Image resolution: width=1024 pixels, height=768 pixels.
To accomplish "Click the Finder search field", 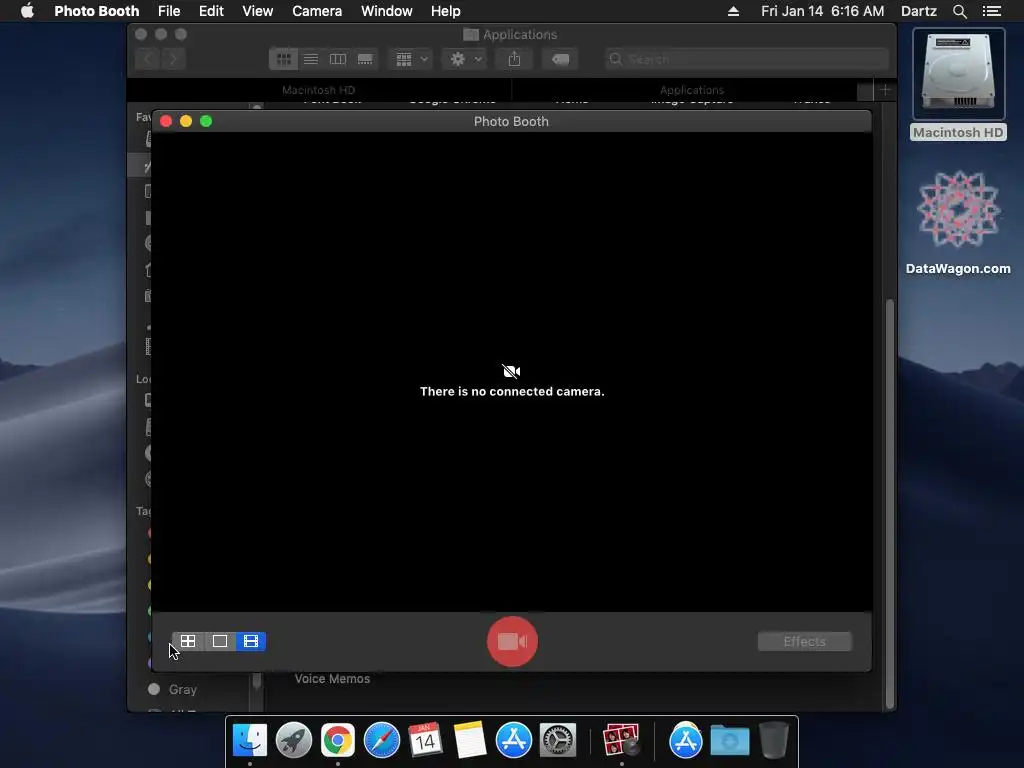I will pyautogui.click(x=746, y=59).
